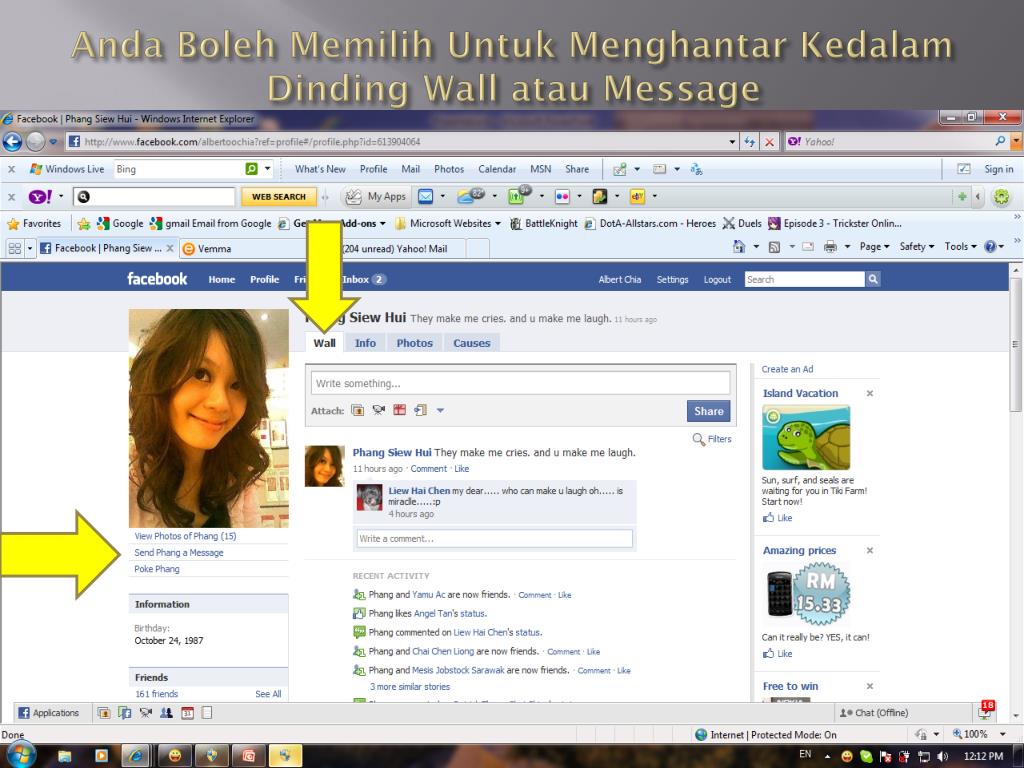The height and width of the screenshot is (768, 1024).
Task: Expand the address bar history dropdown
Action: coord(733,142)
